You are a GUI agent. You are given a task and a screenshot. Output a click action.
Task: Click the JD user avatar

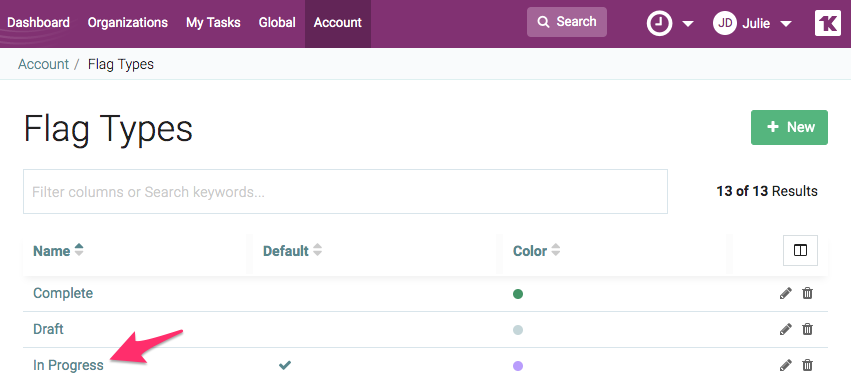point(725,24)
